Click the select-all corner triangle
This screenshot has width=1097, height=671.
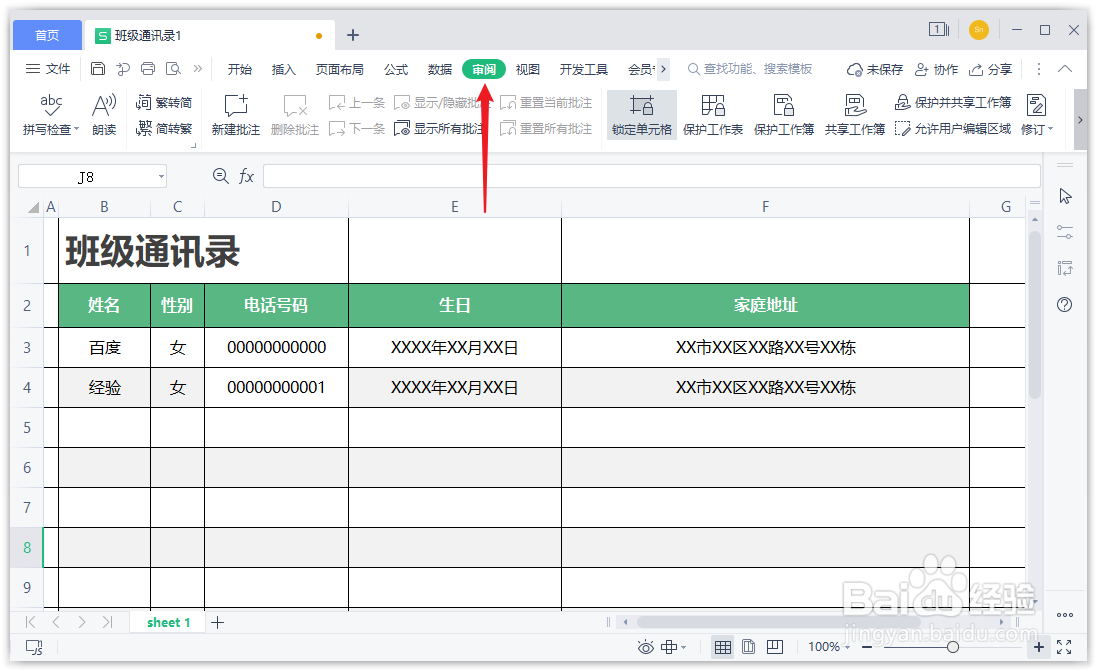click(33, 207)
